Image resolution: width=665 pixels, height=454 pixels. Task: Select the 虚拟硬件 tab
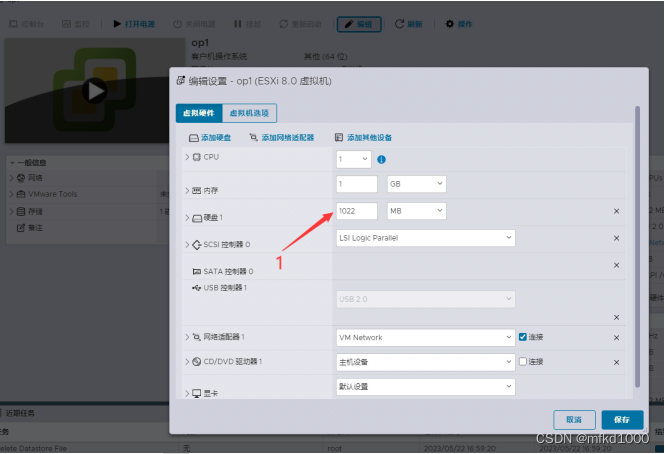(x=199, y=113)
